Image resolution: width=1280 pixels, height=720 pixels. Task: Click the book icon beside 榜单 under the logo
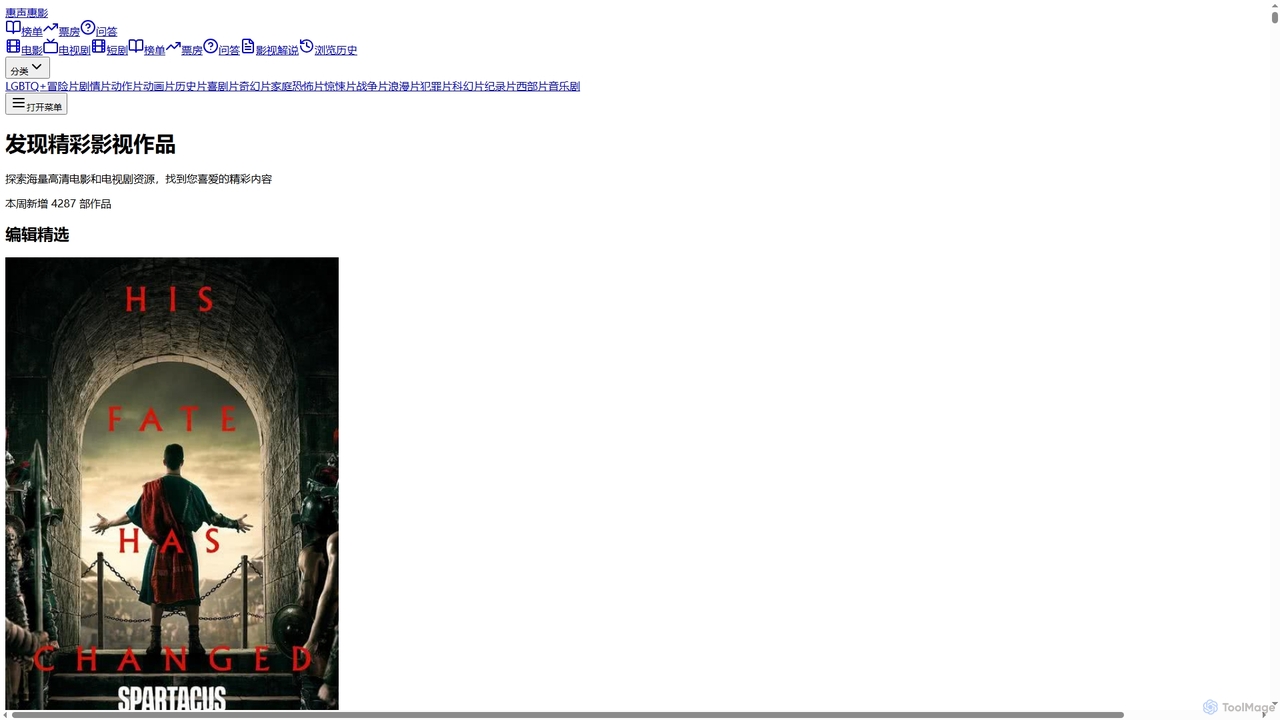[13, 28]
